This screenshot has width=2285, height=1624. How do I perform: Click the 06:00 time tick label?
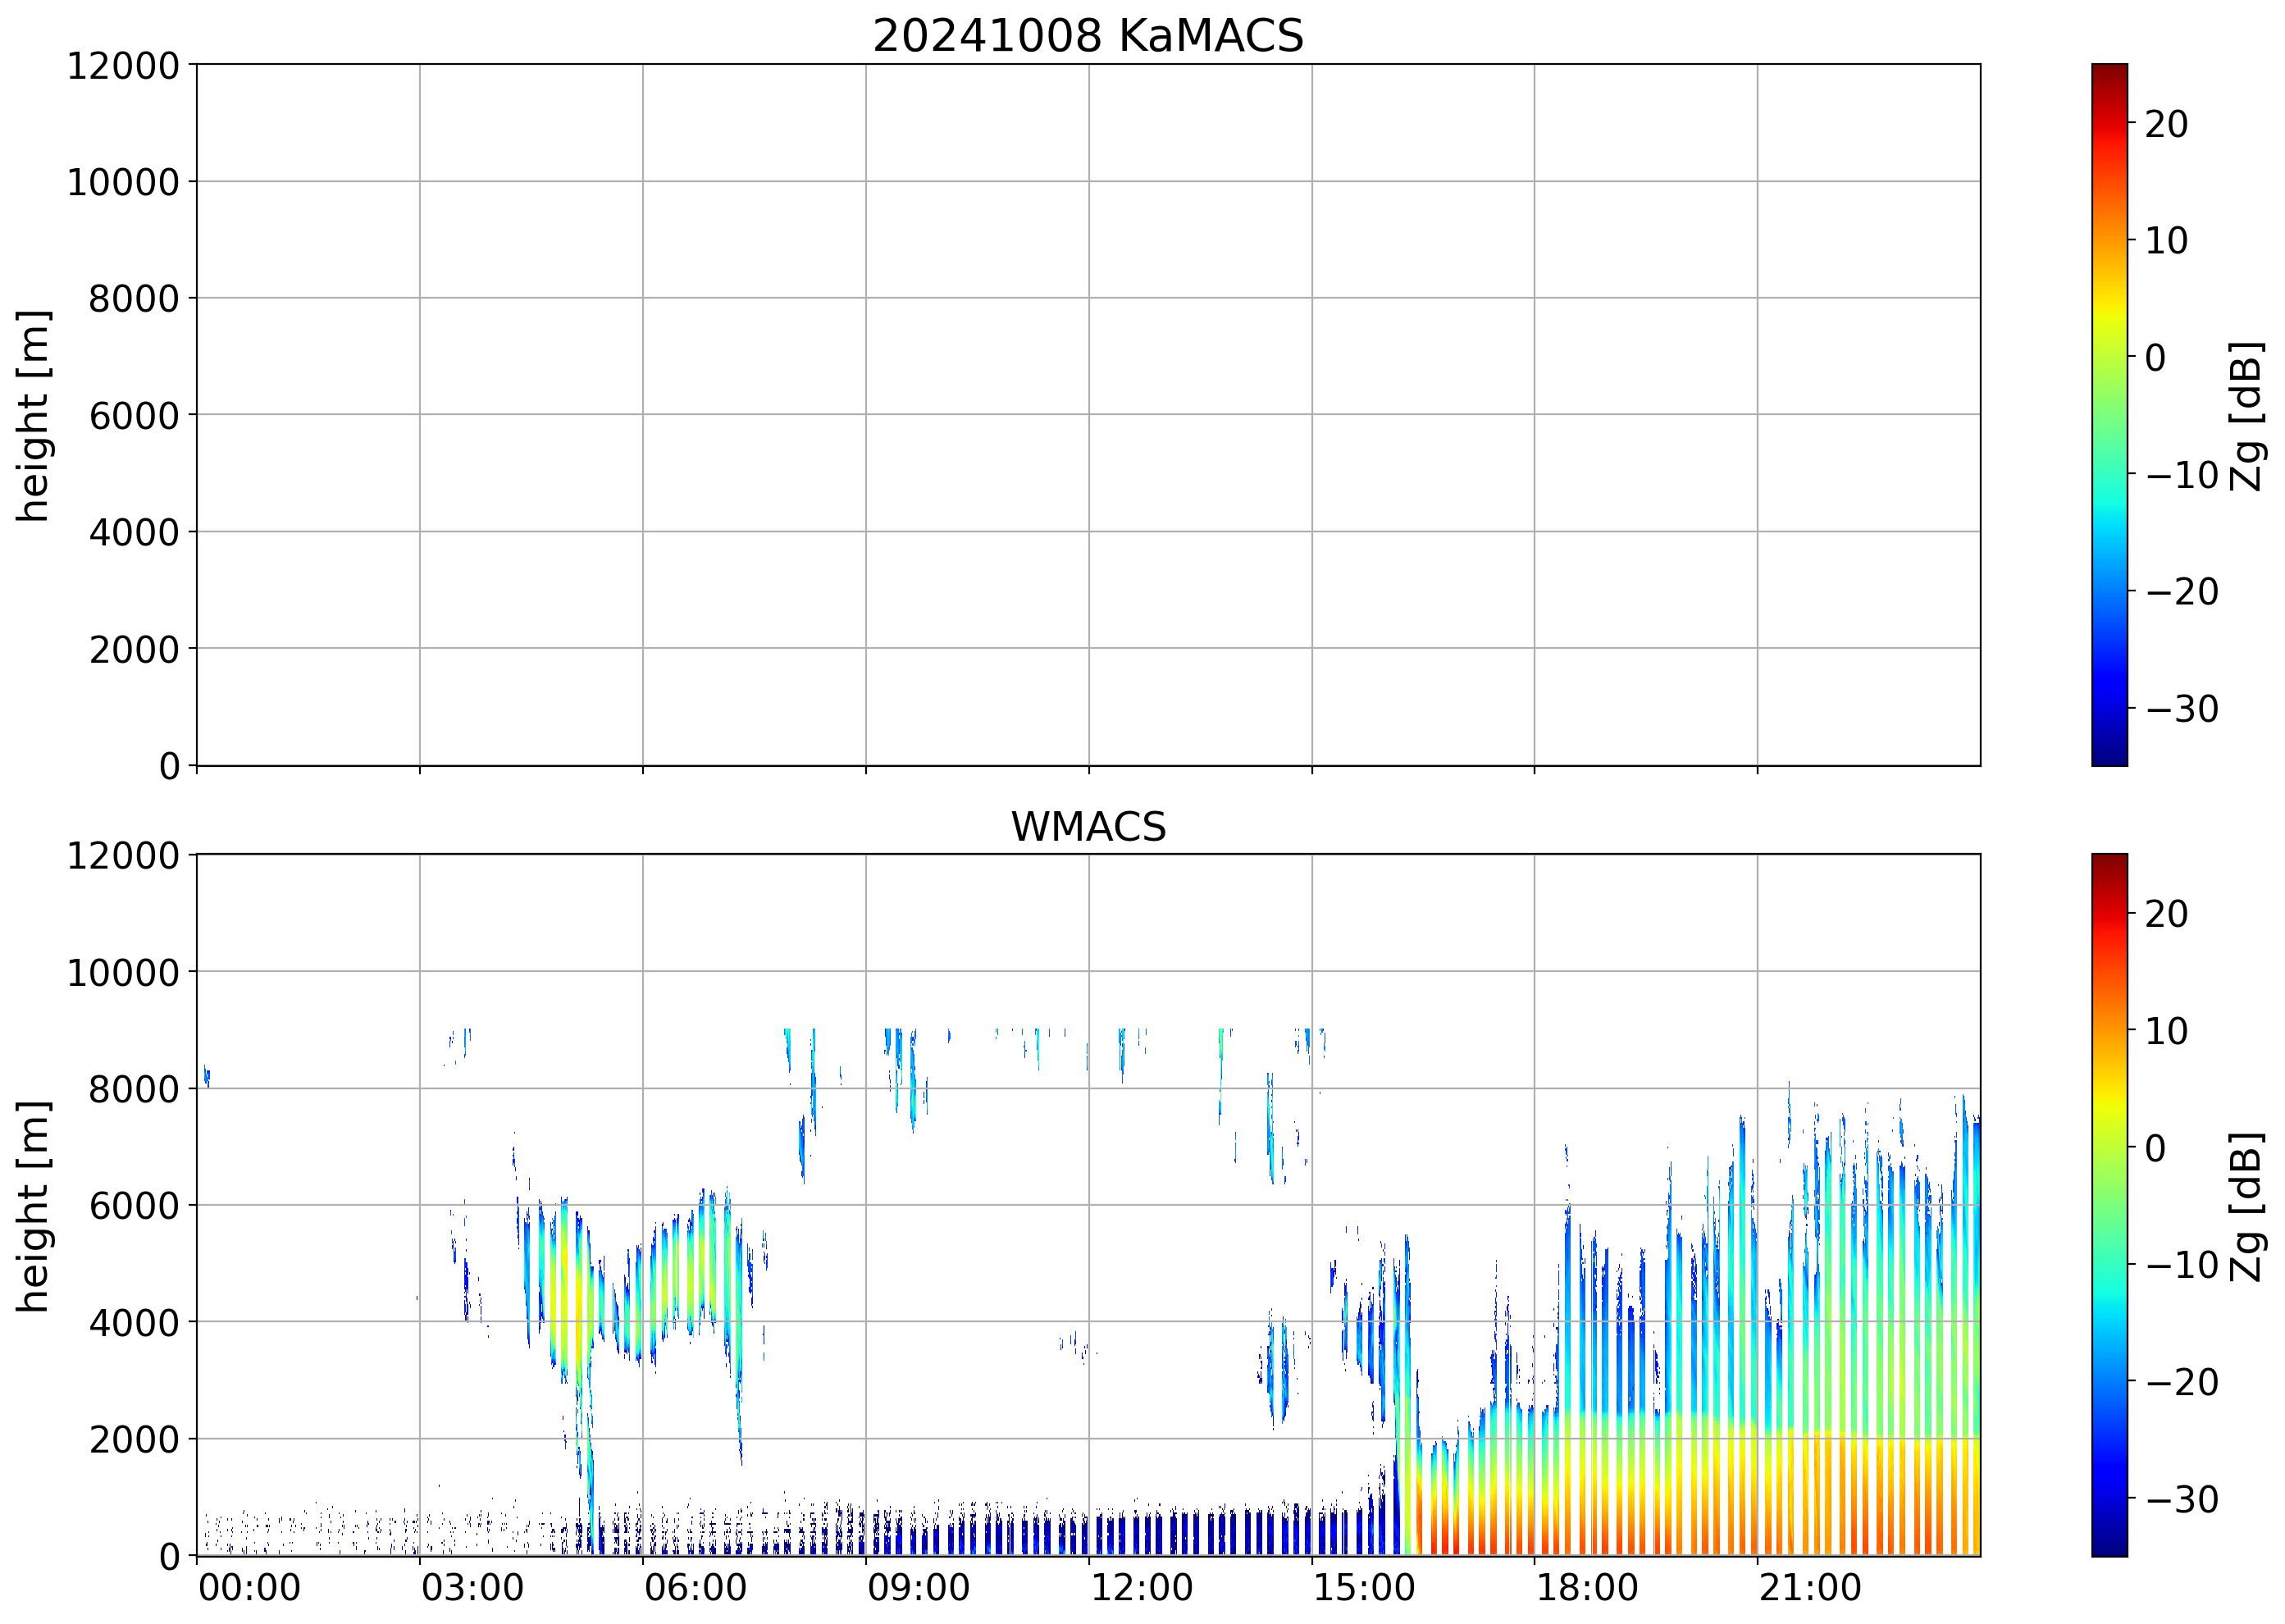(x=695, y=1588)
